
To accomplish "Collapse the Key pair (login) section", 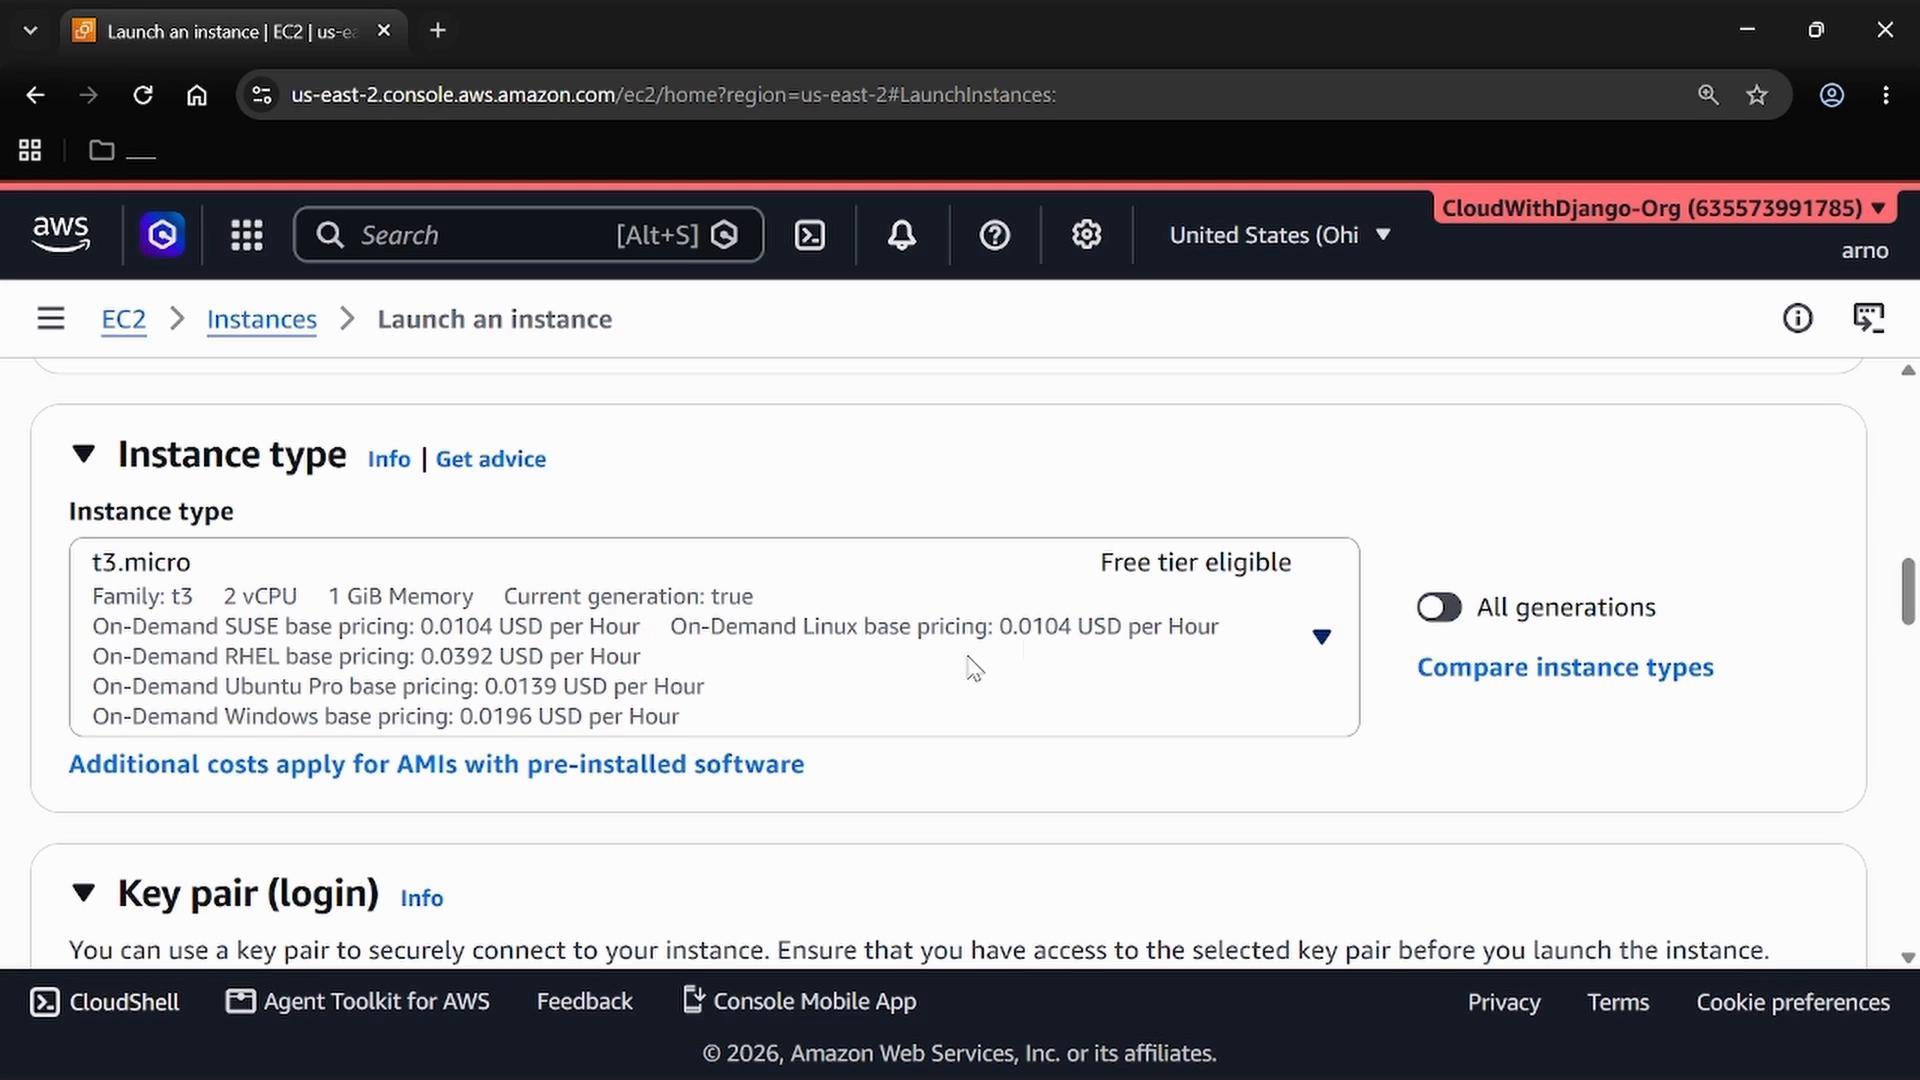I will coord(84,893).
